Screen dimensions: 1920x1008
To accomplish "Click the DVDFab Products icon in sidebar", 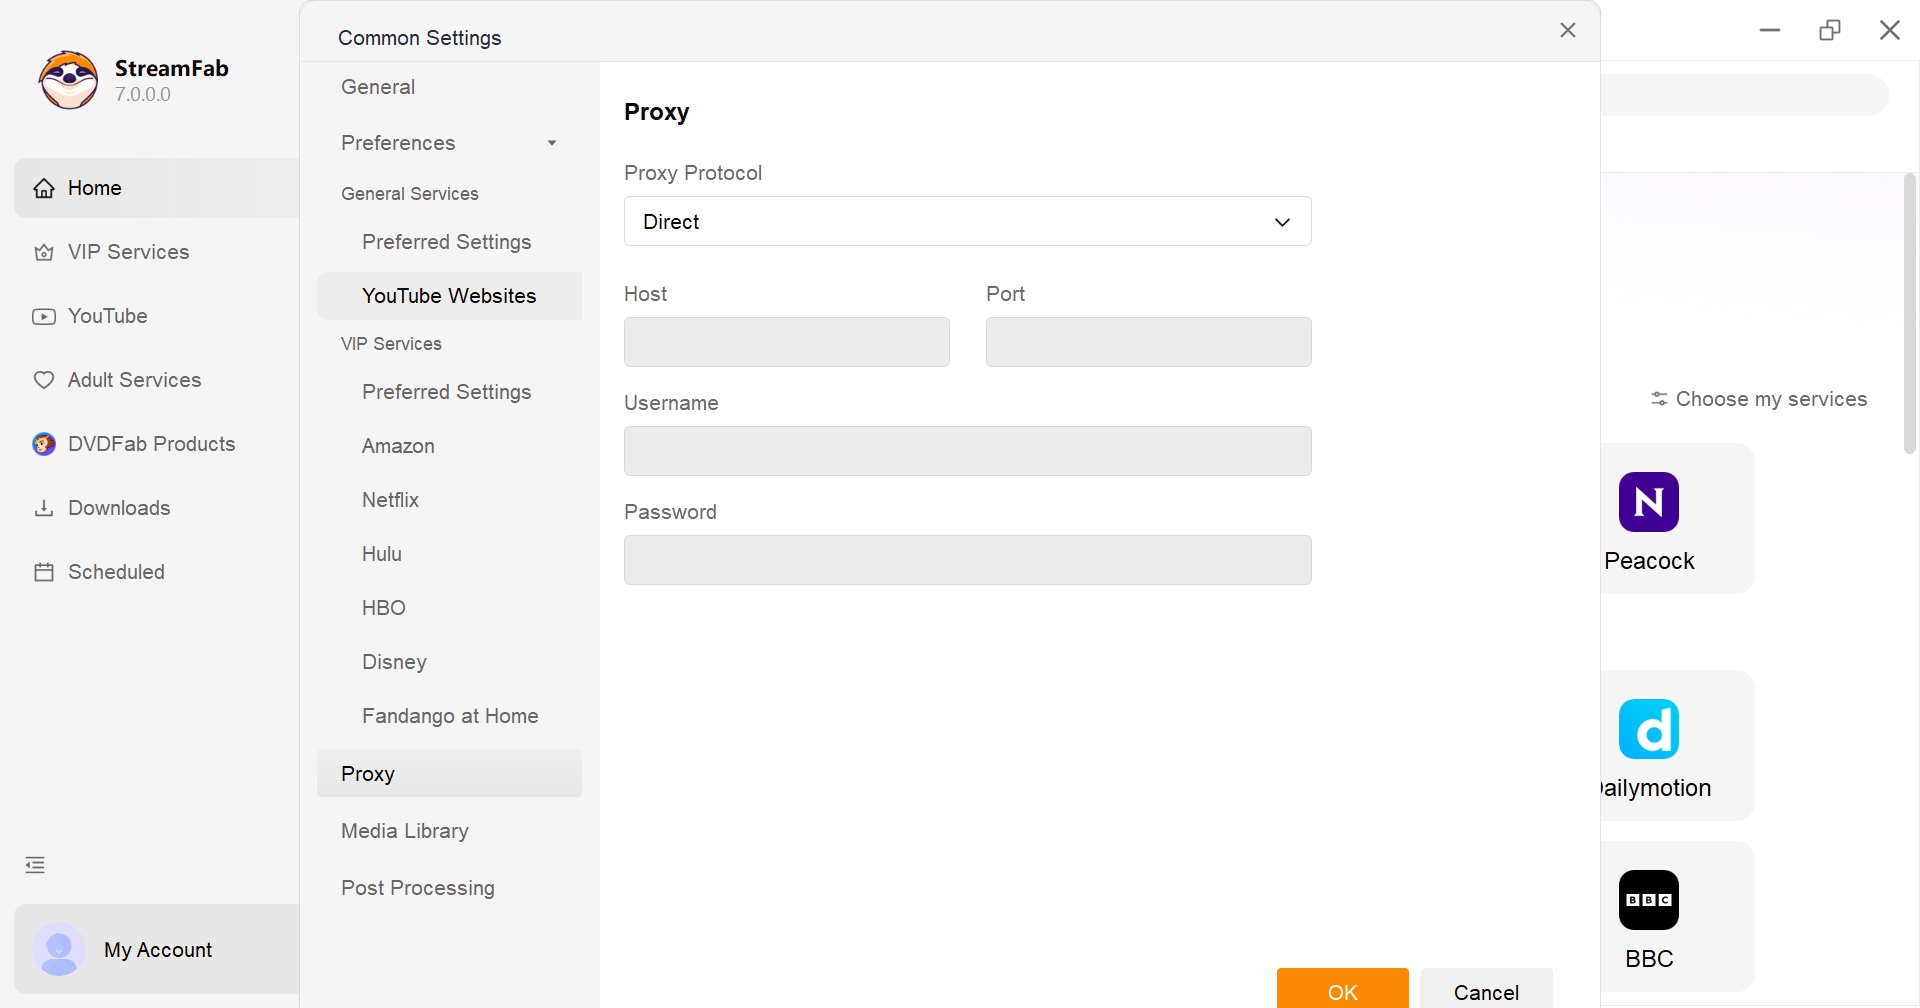I will (44, 444).
